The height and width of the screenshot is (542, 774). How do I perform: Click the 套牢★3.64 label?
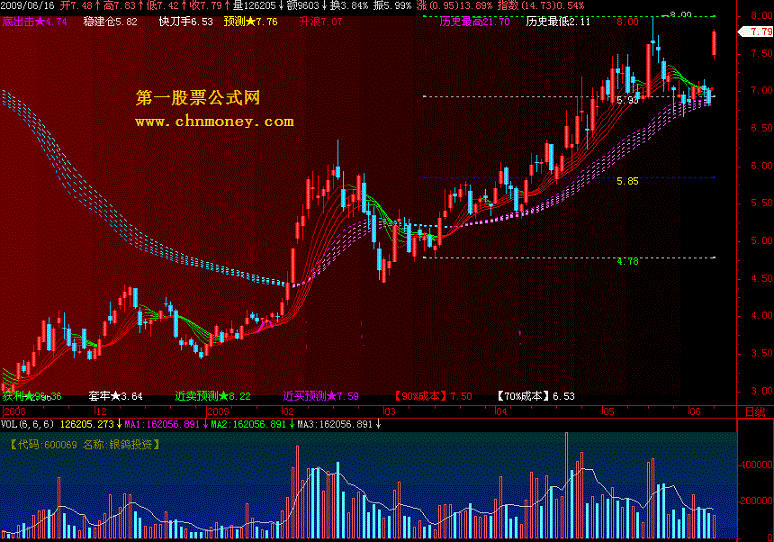116,396
